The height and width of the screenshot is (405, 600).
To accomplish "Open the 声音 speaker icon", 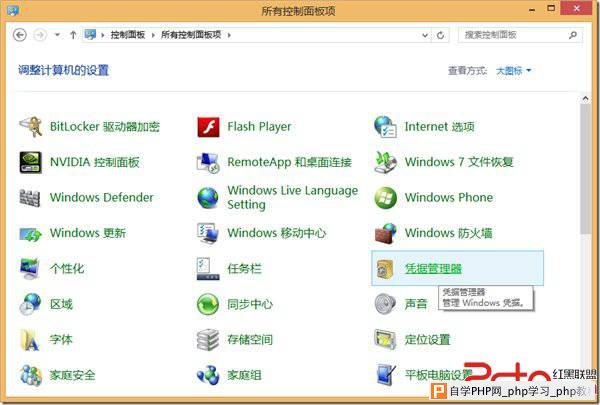I will [x=385, y=304].
